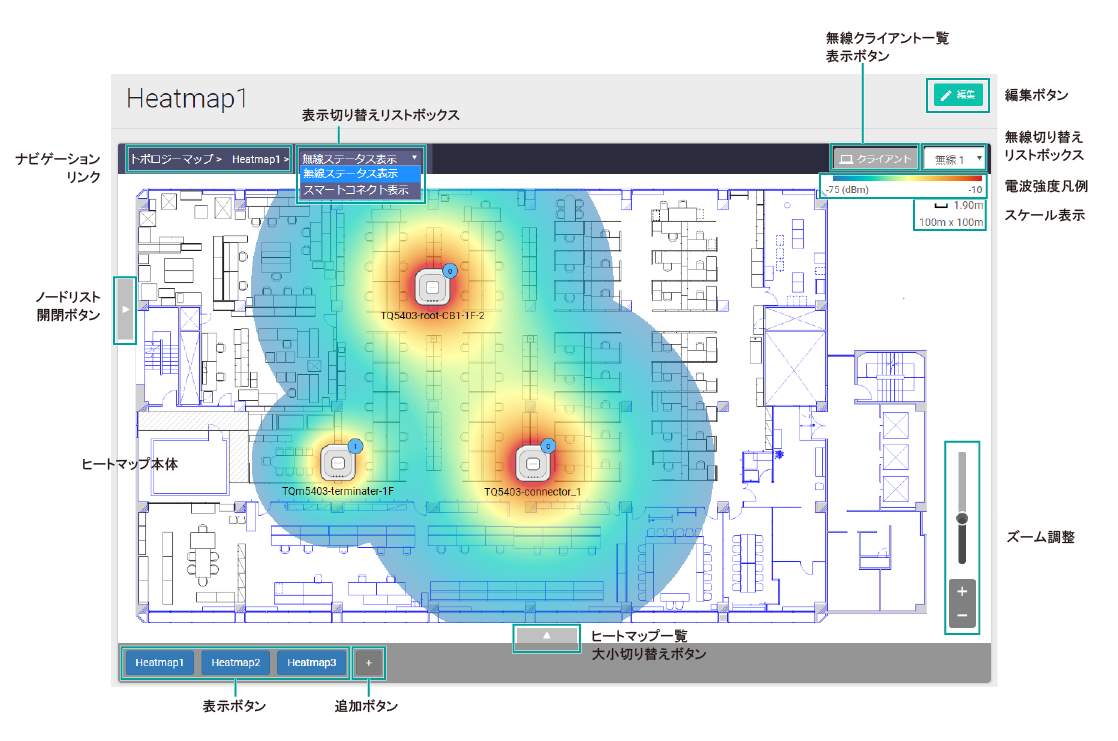The image size is (1118, 741).
Task: Click the TQ5403-root-CB1-1F-2 label text
Action: point(432,315)
